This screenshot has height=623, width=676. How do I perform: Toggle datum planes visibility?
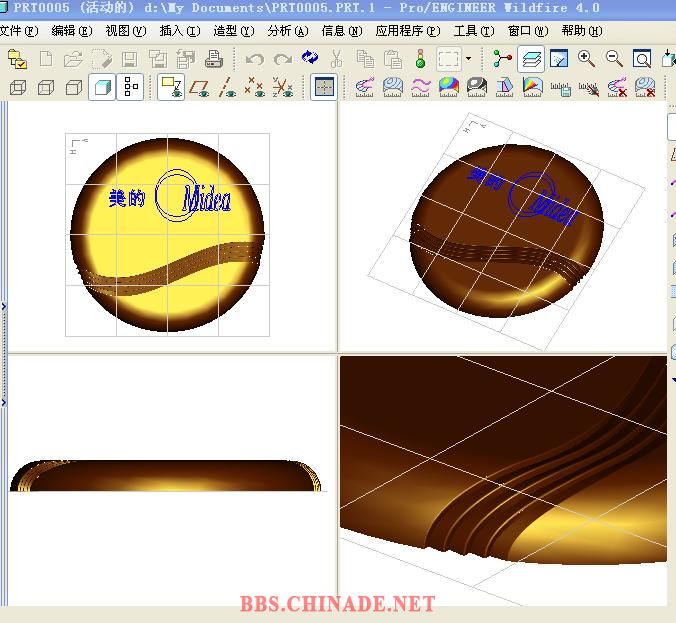[199, 88]
